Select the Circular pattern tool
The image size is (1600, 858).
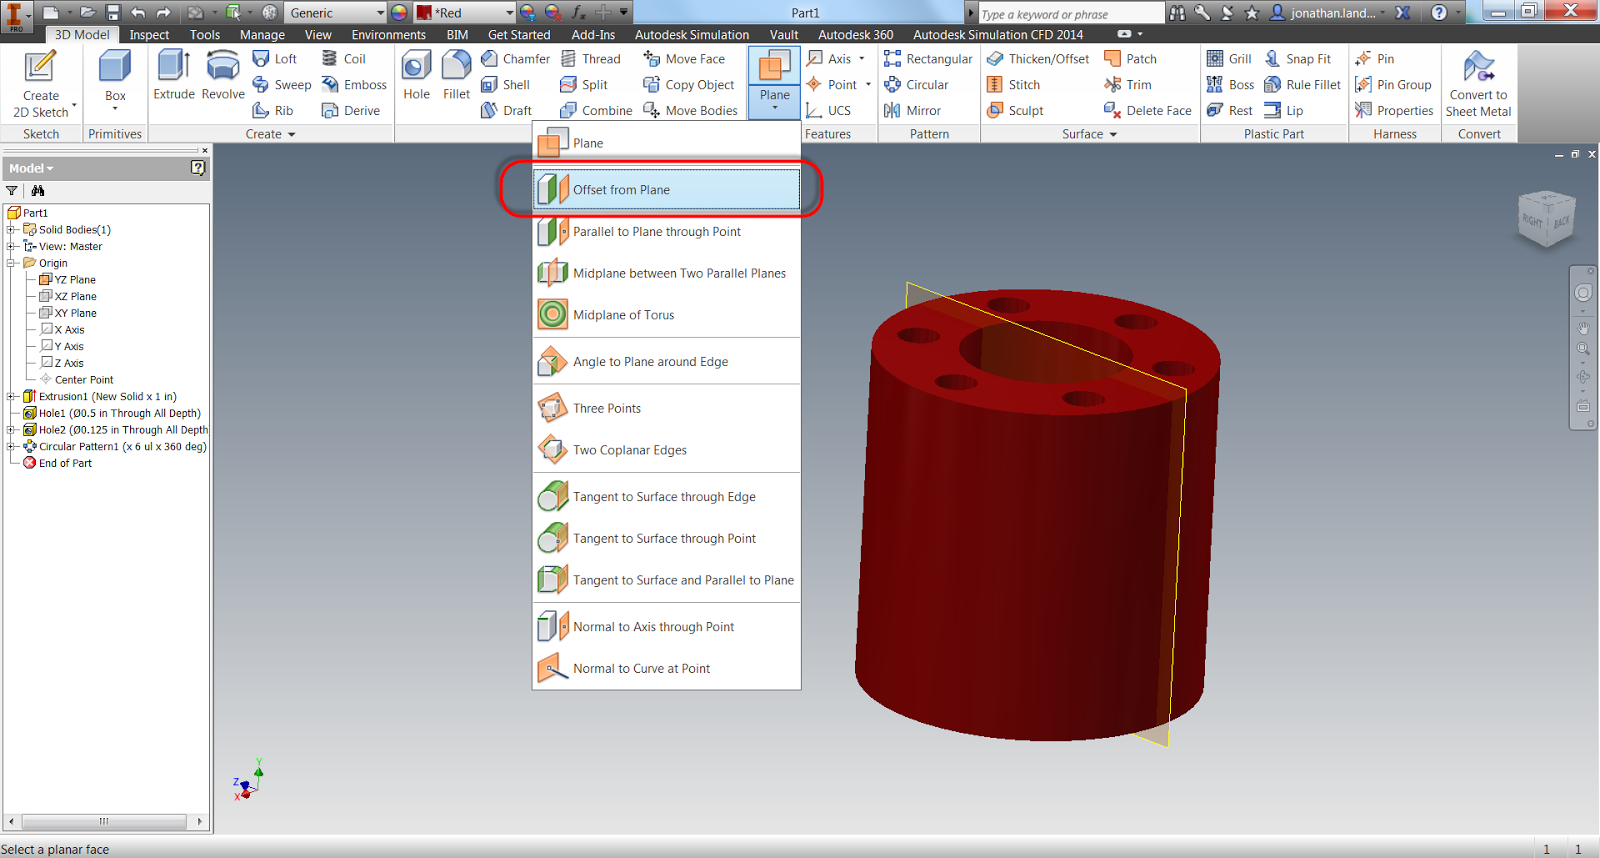click(x=916, y=85)
